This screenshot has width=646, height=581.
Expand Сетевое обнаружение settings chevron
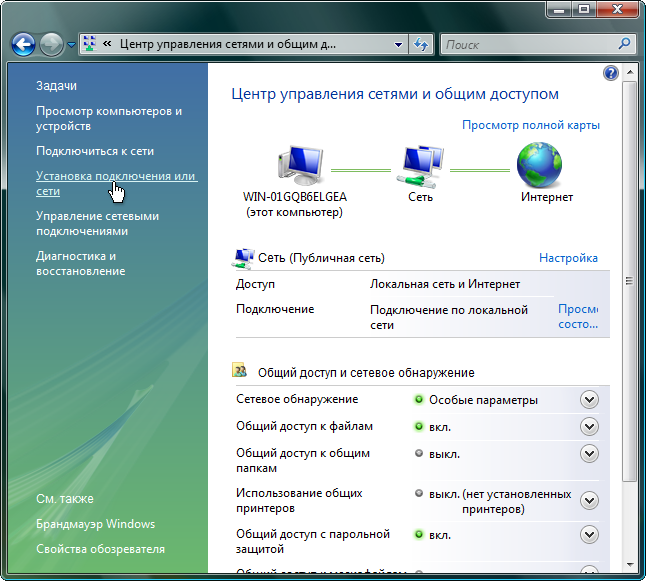click(x=589, y=399)
